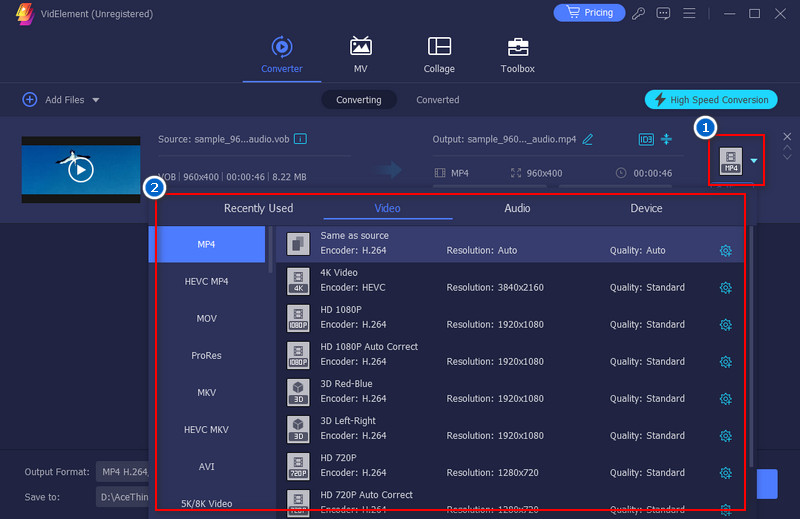
Task: Click the Add Files plus icon
Action: (30, 100)
